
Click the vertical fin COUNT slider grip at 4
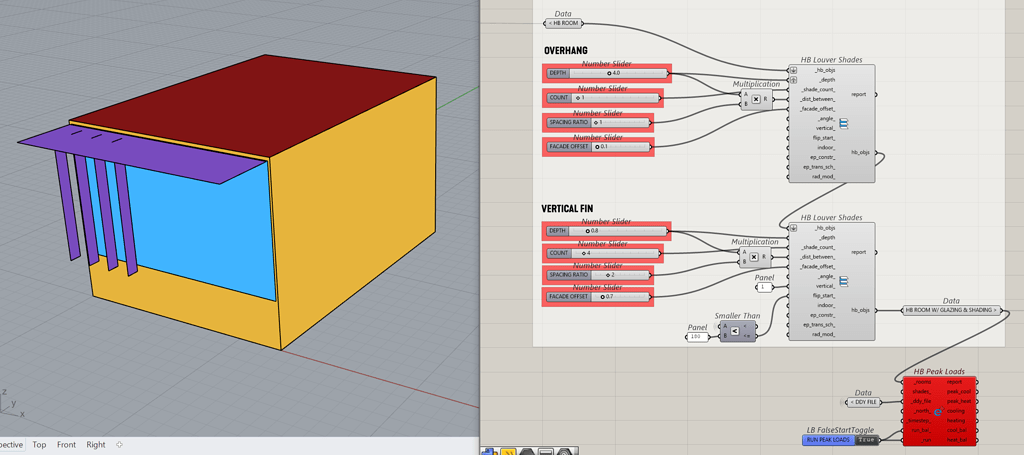583,253
